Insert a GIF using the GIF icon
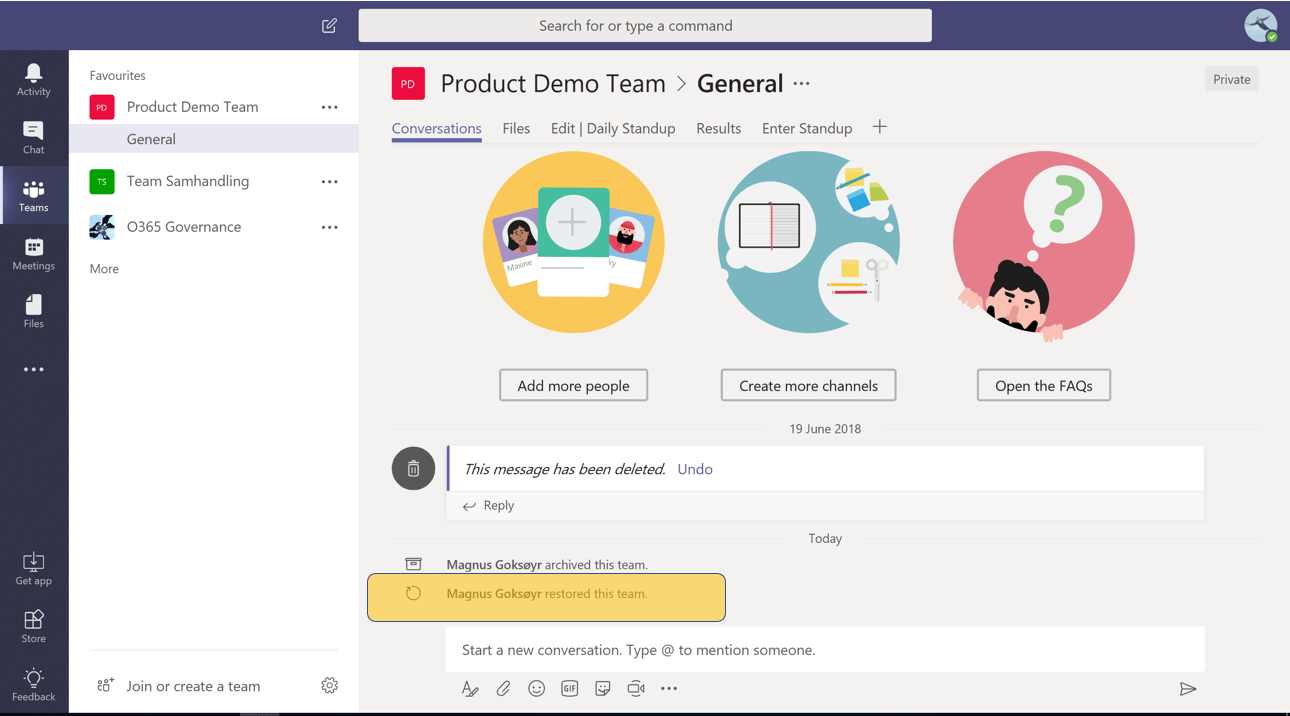Screen dimensions: 1290x716 pyautogui.click(x=569, y=688)
